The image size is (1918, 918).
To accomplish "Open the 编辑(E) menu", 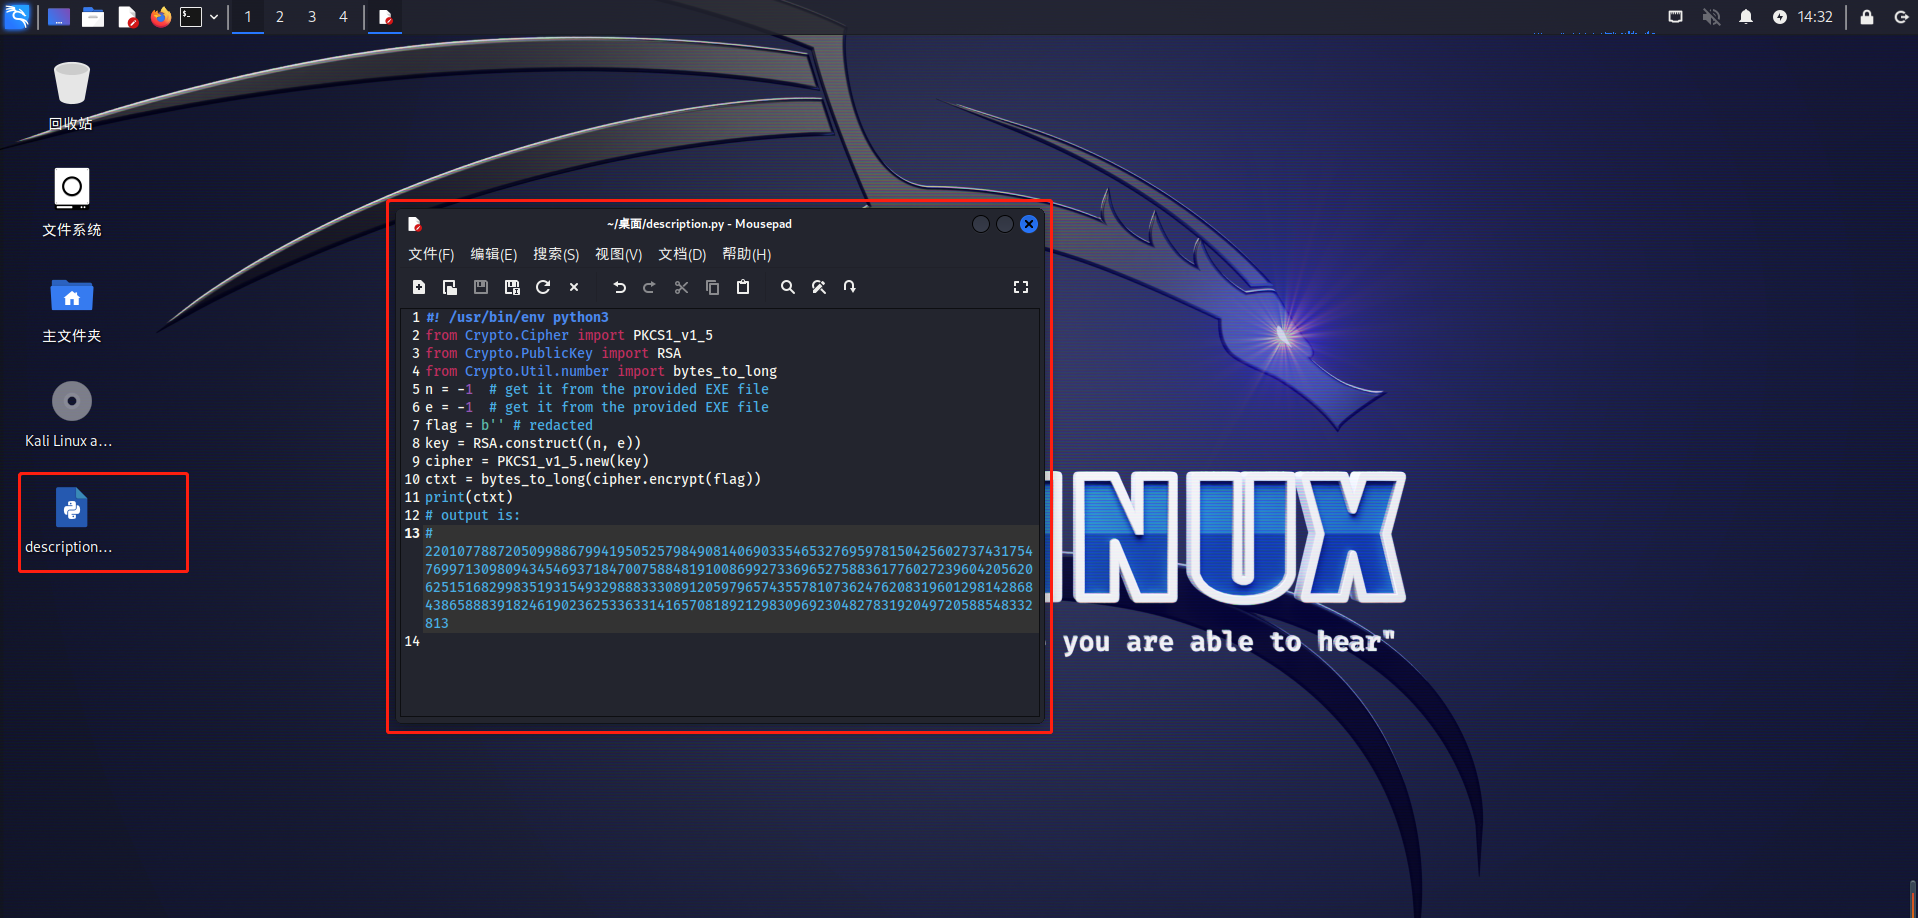I will pos(494,254).
